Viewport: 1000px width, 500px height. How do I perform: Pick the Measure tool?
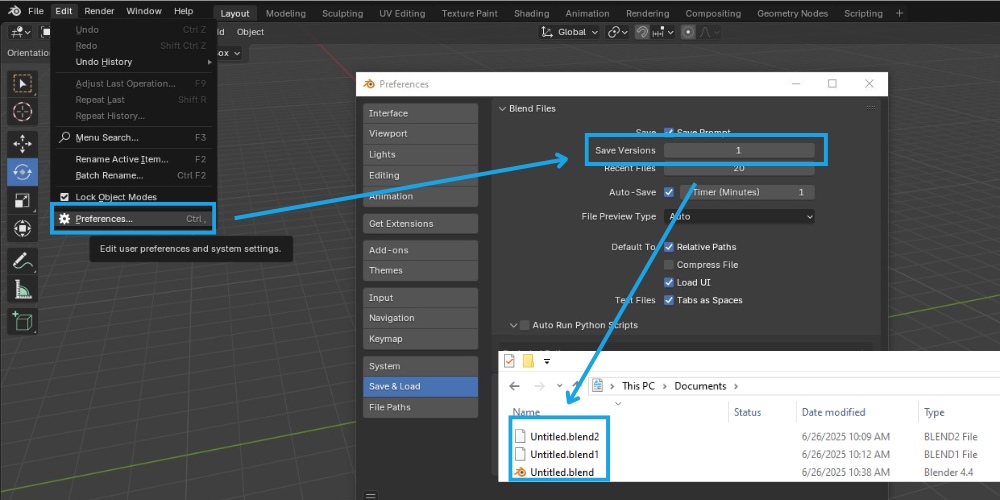[22, 290]
